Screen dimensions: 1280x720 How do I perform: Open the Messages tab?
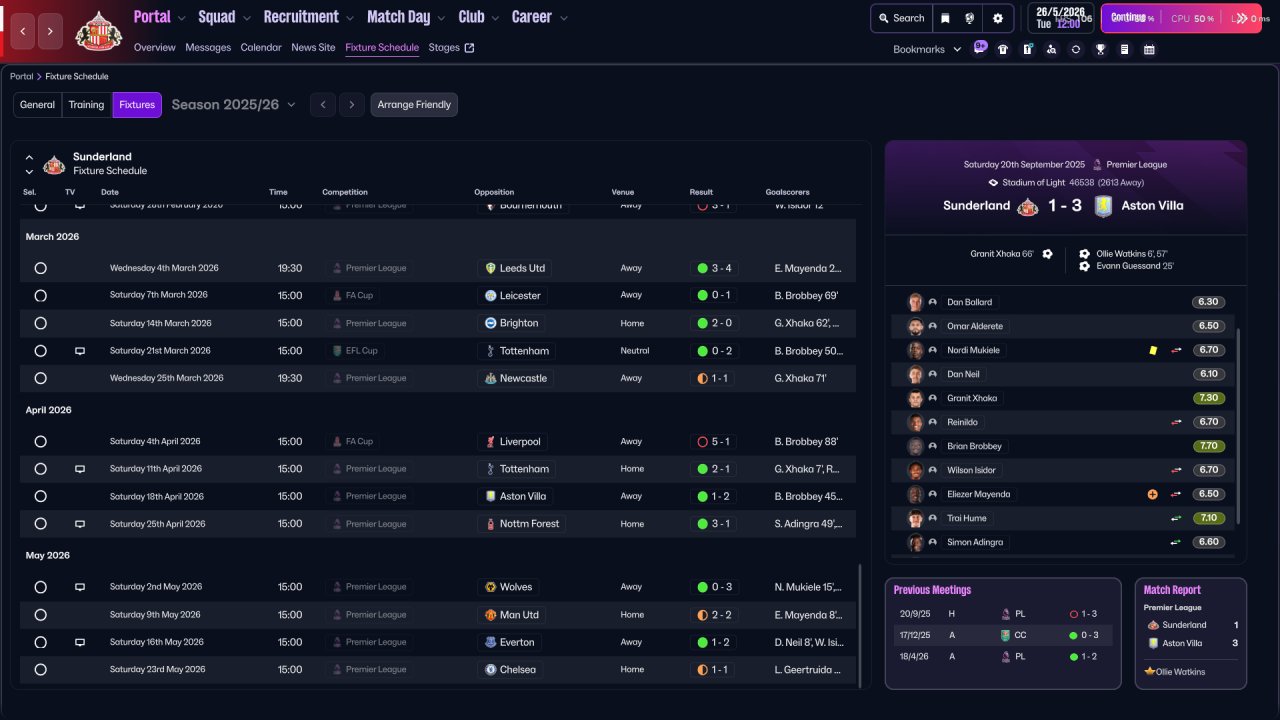click(x=208, y=47)
